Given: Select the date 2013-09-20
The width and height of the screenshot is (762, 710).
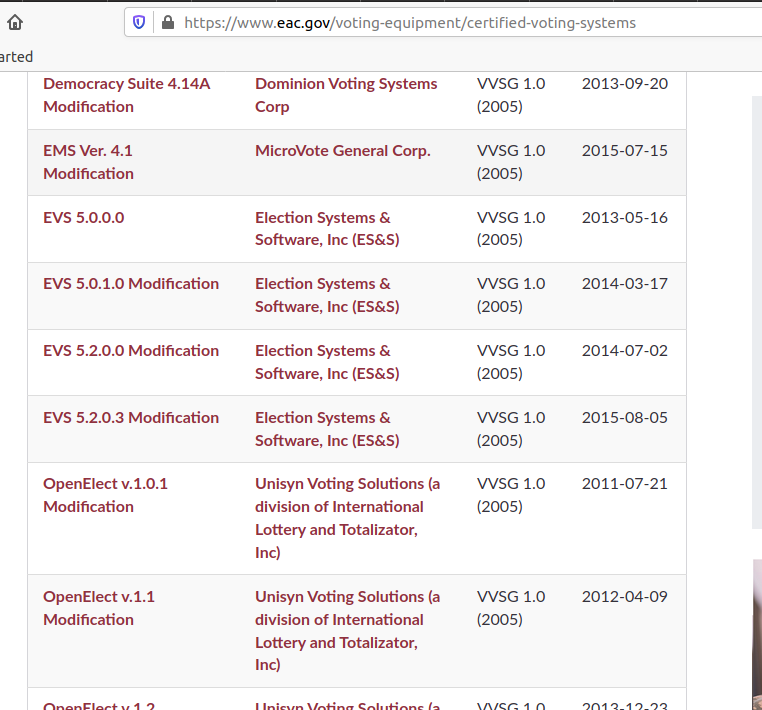Looking at the screenshot, I should click(625, 84).
